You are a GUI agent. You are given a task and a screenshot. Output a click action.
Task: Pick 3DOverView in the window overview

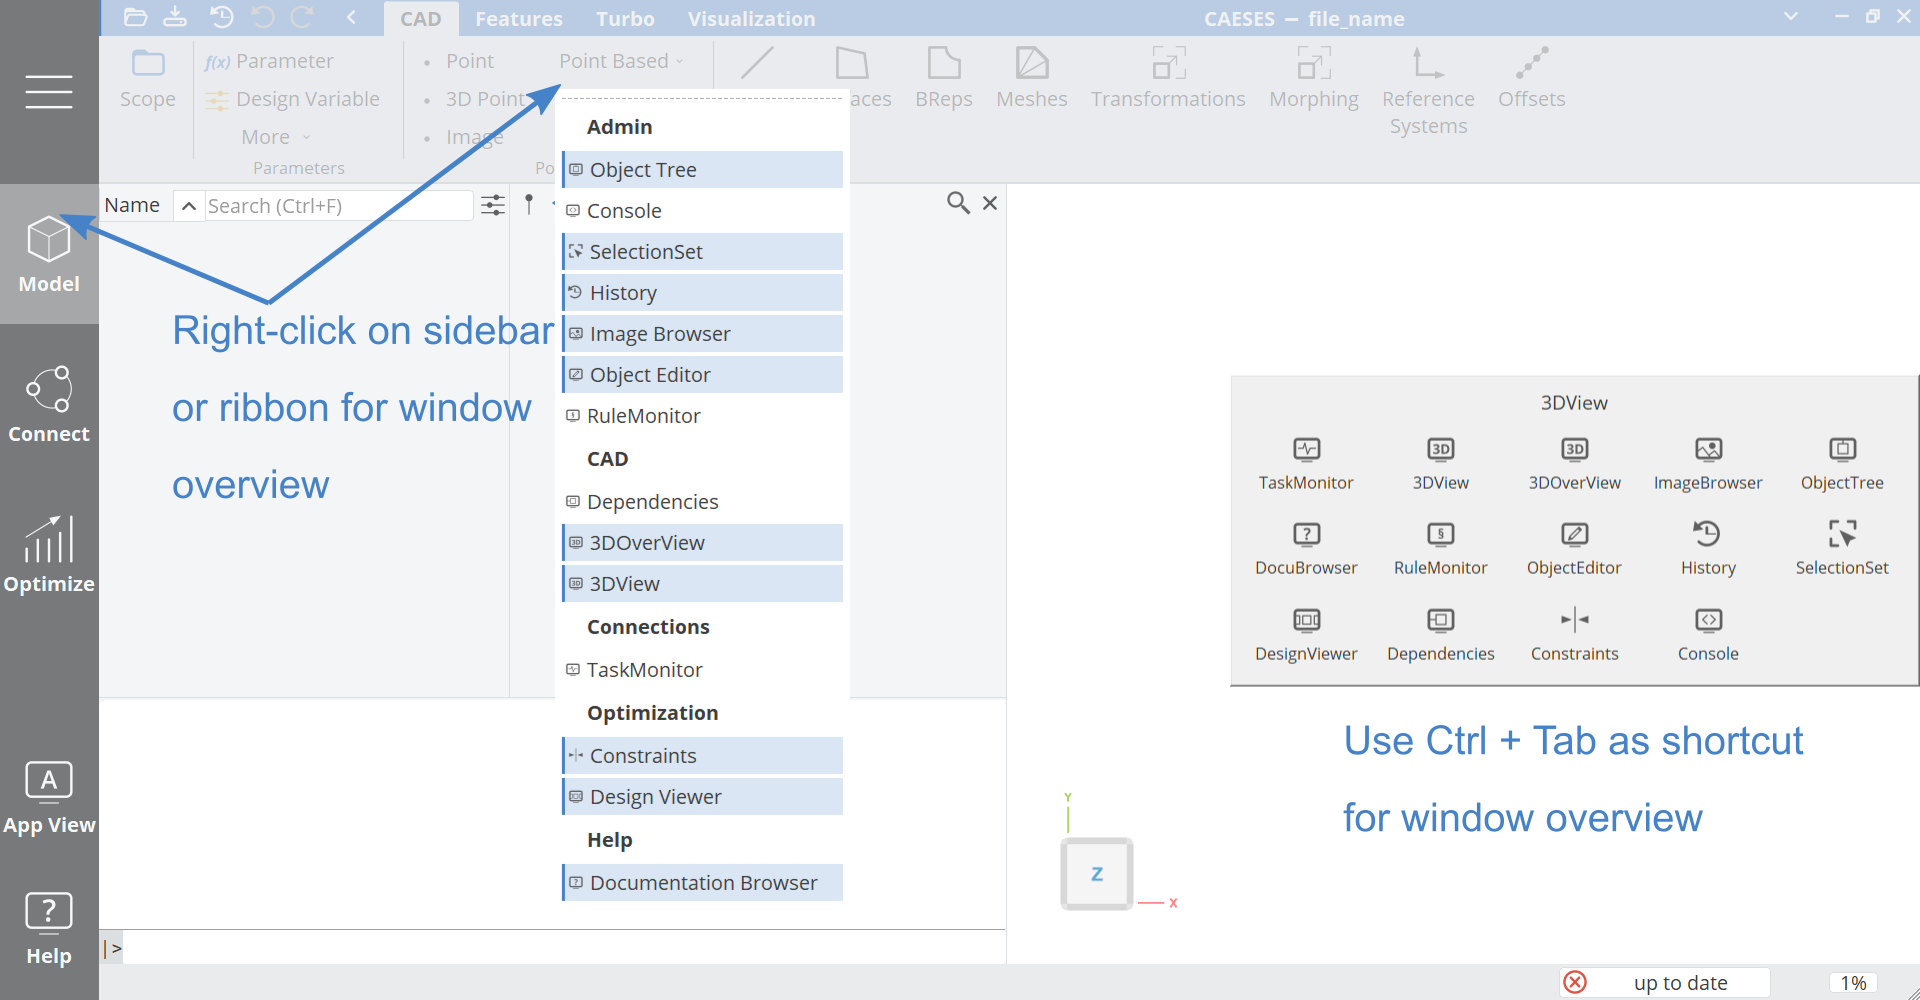tap(1574, 464)
